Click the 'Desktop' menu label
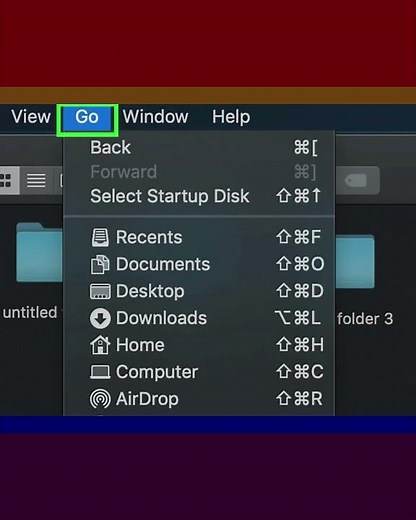The image size is (416, 520). tap(150, 292)
